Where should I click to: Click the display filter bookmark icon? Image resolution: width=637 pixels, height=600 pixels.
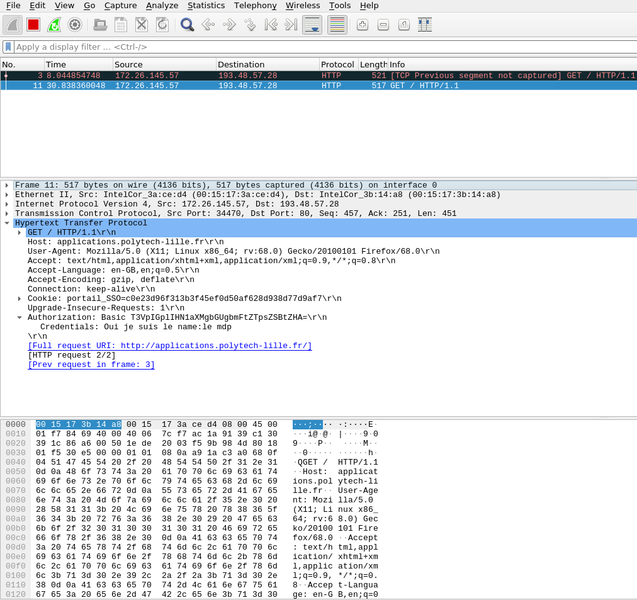8,47
